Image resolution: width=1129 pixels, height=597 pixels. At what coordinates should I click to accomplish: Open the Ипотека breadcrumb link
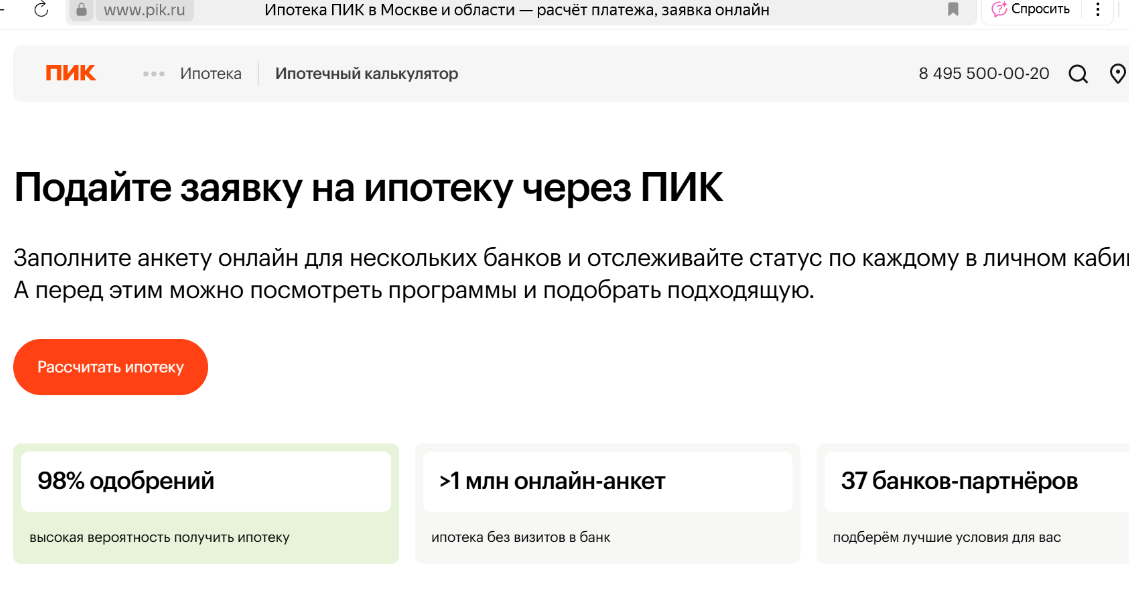pyautogui.click(x=211, y=73)
